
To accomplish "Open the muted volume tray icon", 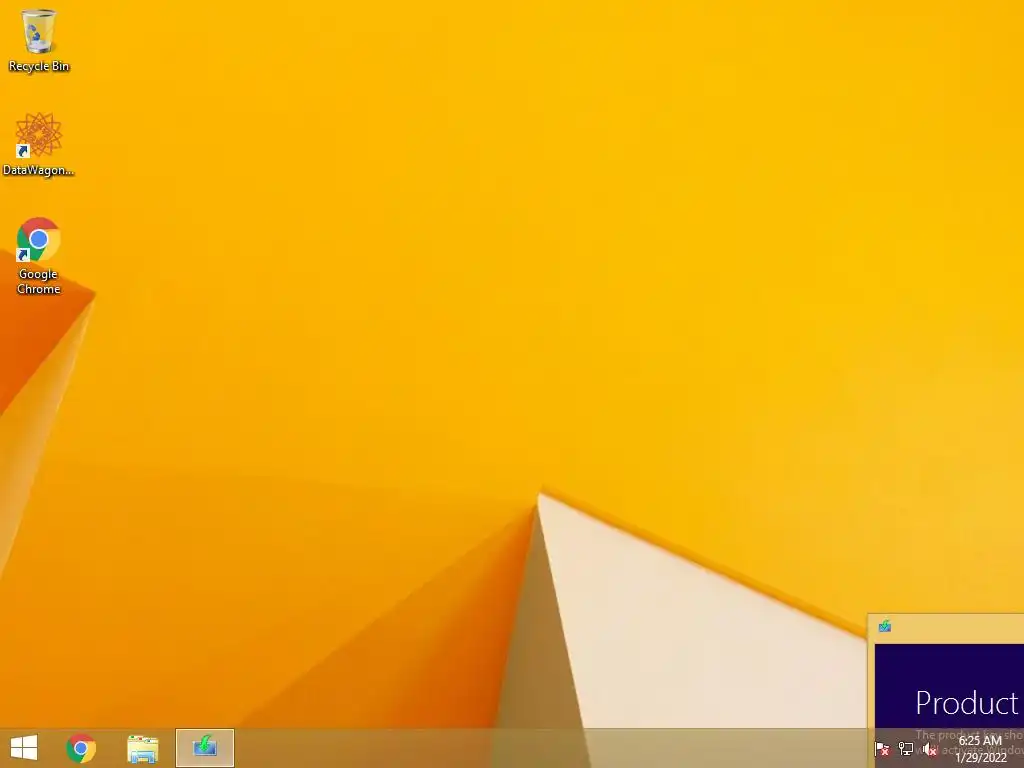I will (x=930, y=749).
